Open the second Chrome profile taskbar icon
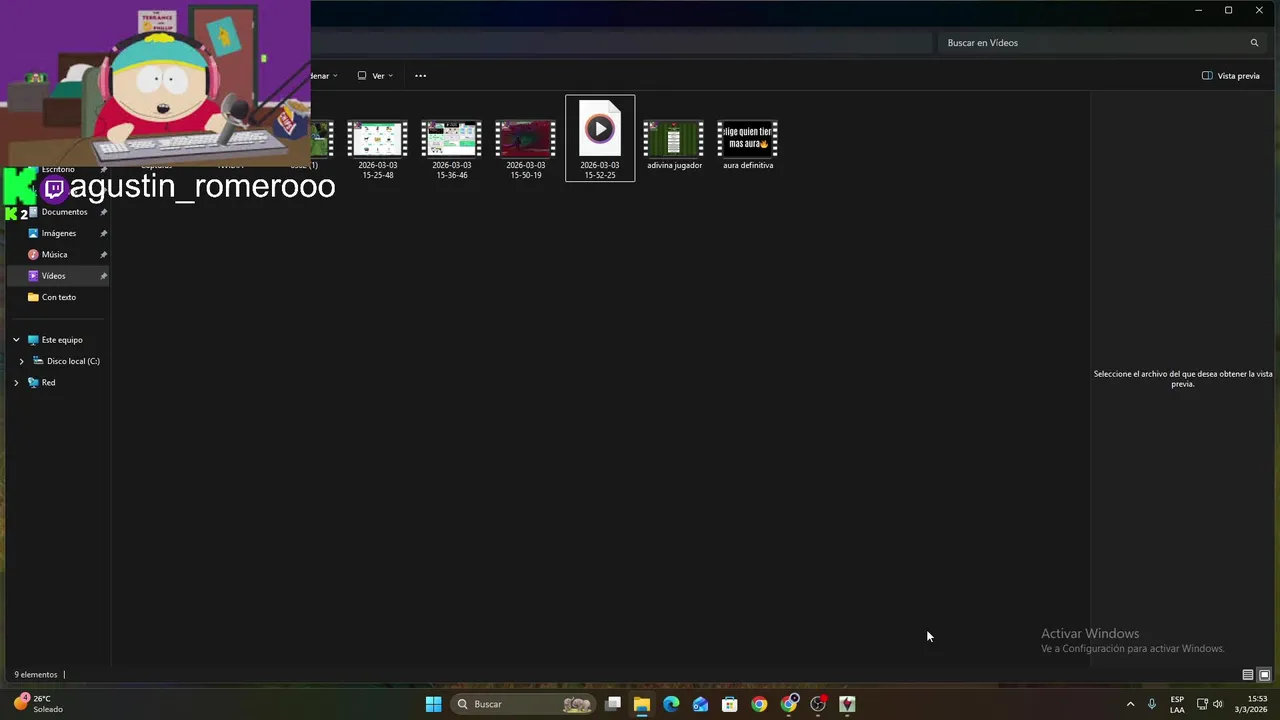The image size is (1280, 720). [789, 704]
